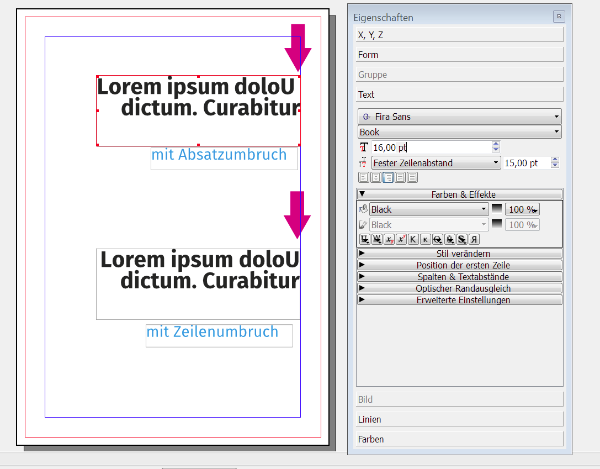Image resolution: width=600 pixels, height=469 pixels.
Task: Enable small caps text effect
Action: [x=425, y=240]
